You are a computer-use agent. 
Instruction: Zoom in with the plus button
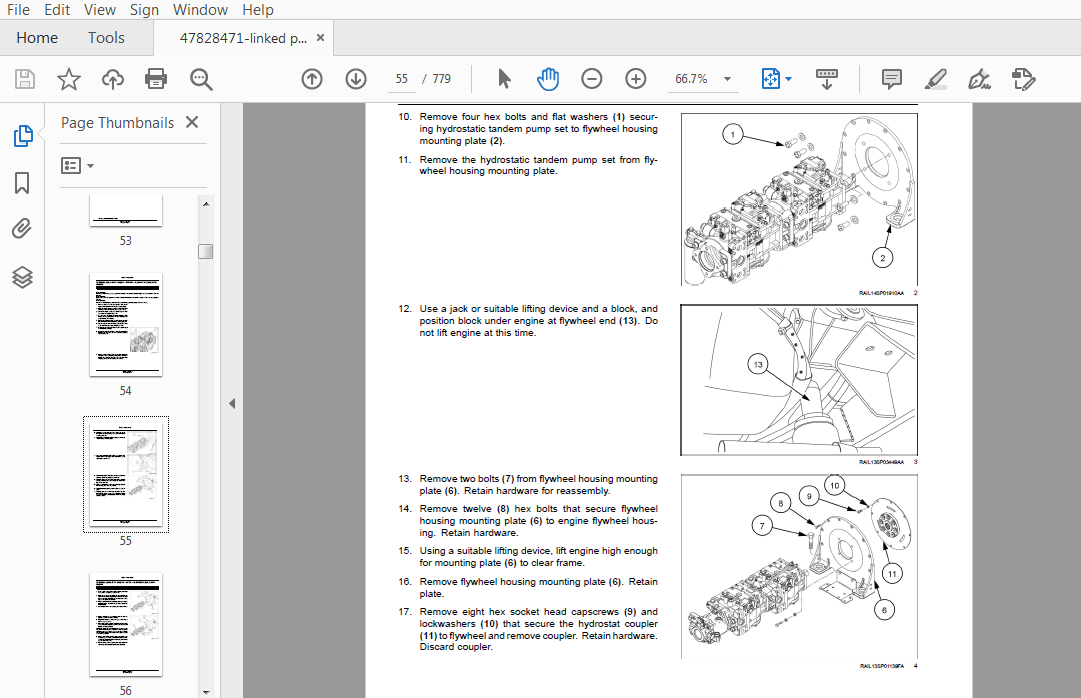tap(636, 79)
